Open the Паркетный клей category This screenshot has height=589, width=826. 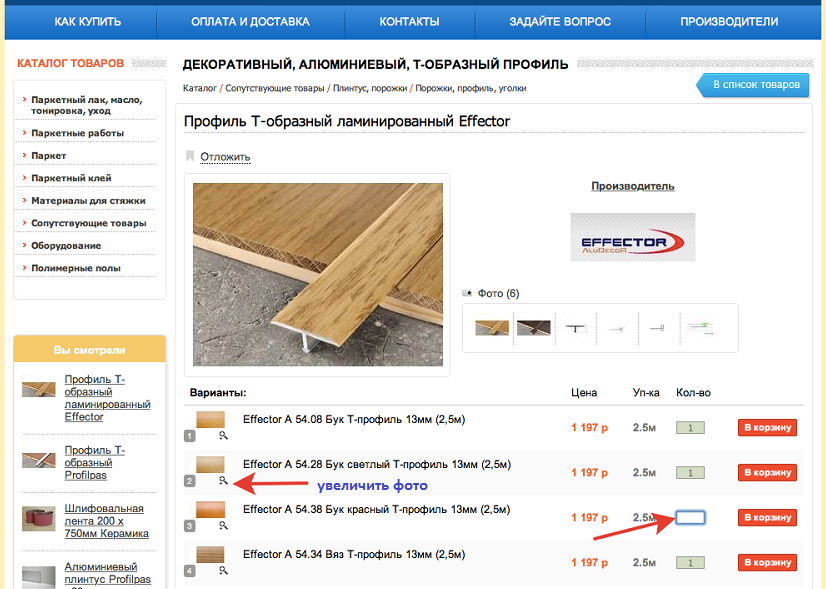click(71, 178)
